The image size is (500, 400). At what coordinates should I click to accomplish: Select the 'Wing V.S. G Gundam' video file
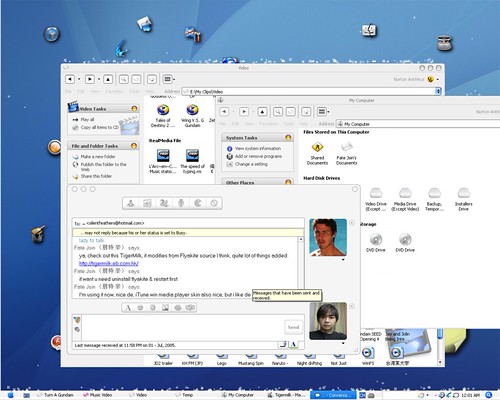click(192, 115)
